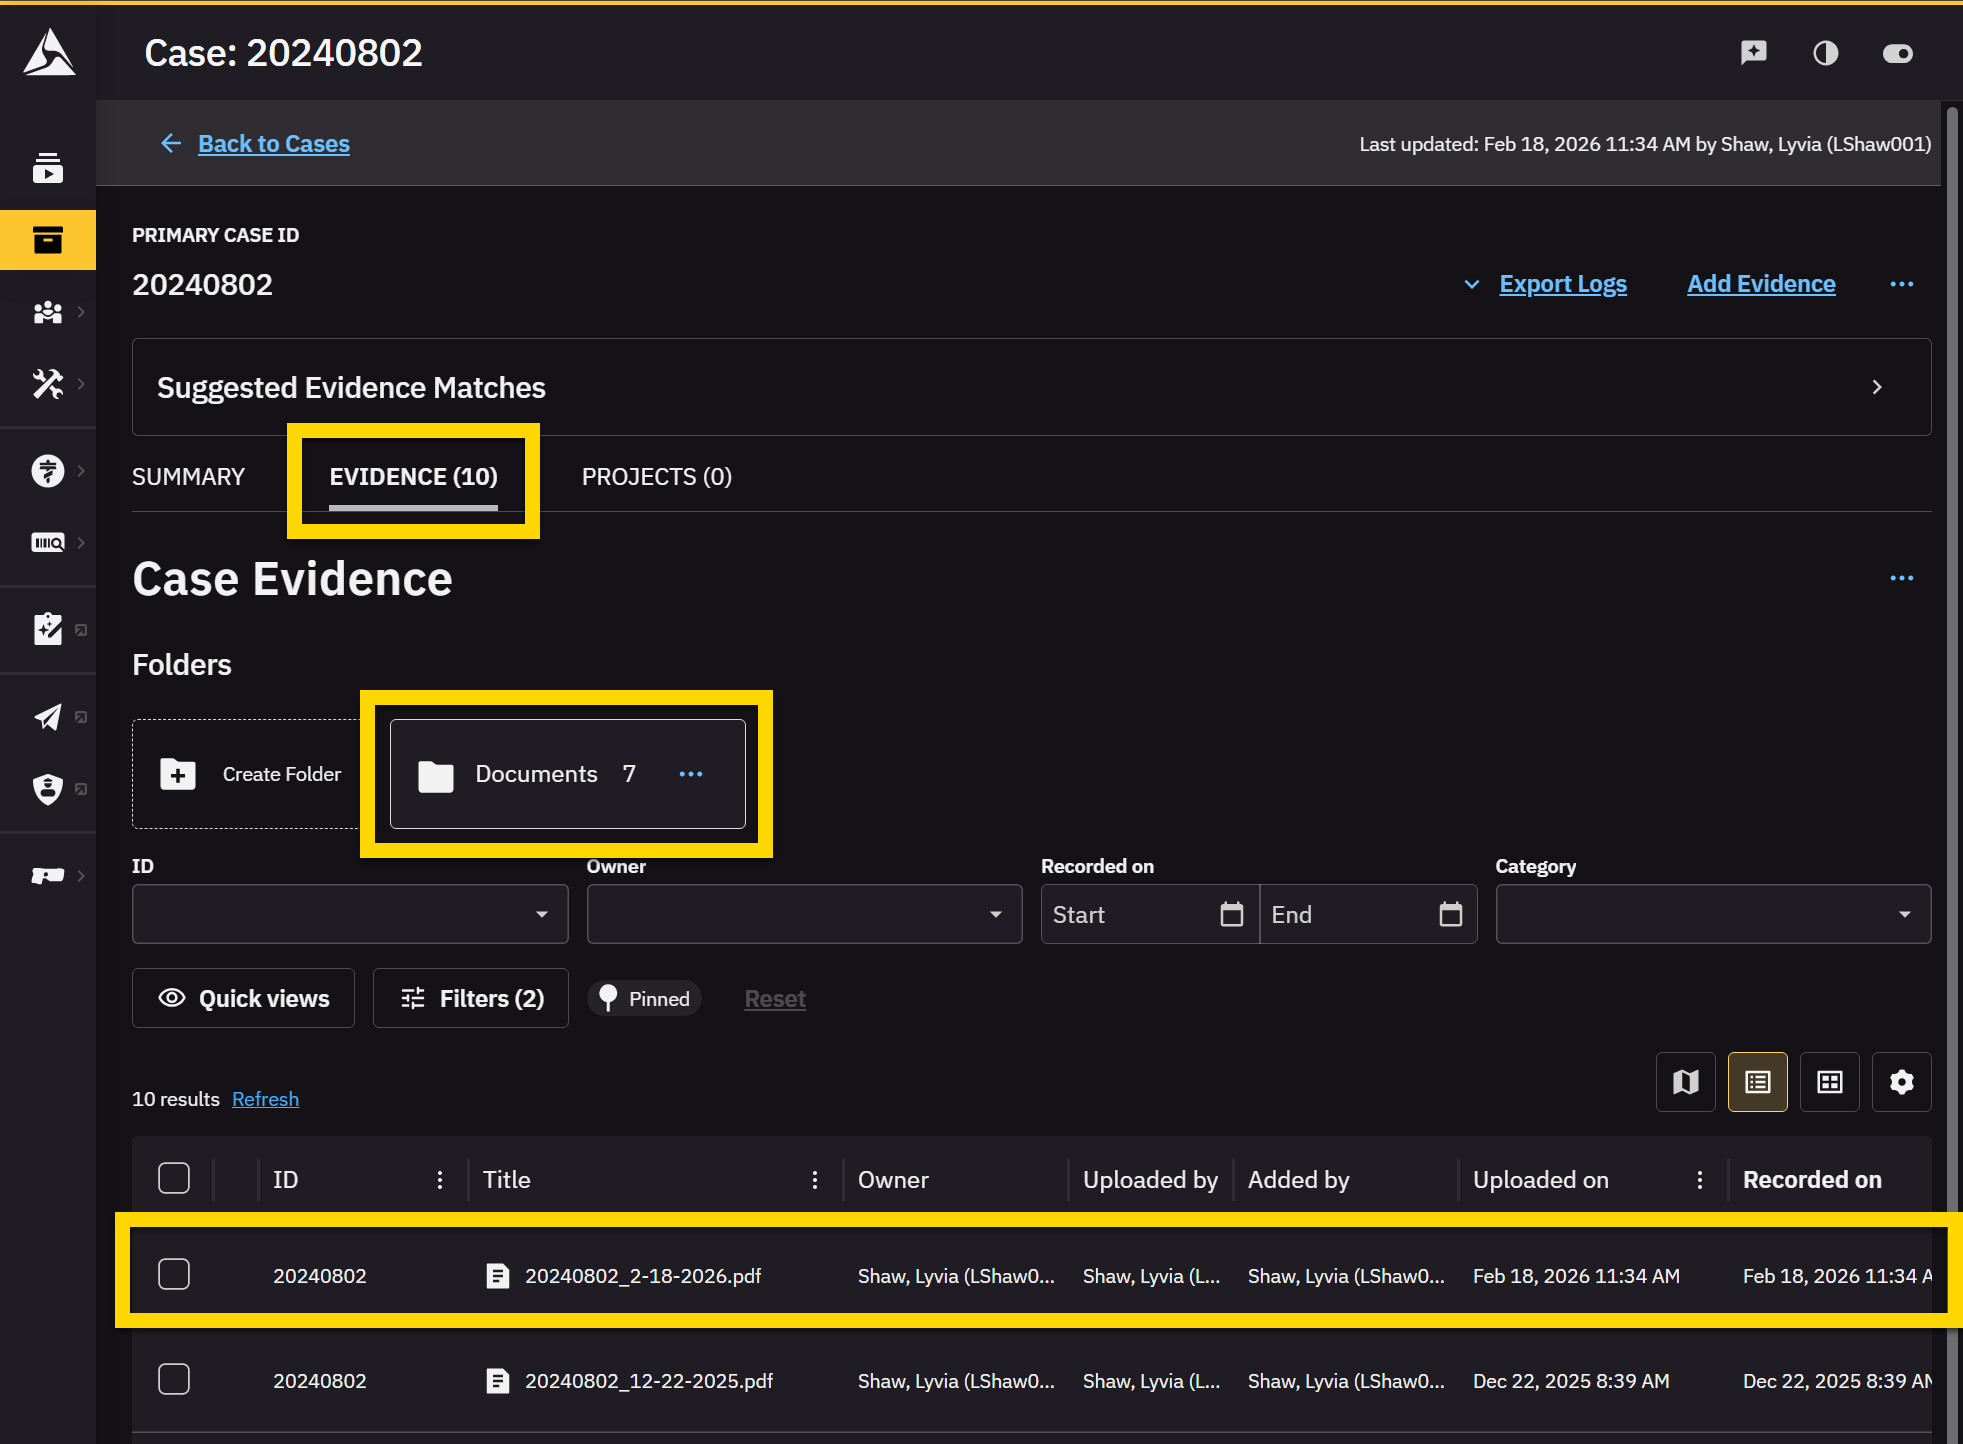
Task: Expand the Suggested Evidence Matches panel
Action: click(x=1877, y=387)
